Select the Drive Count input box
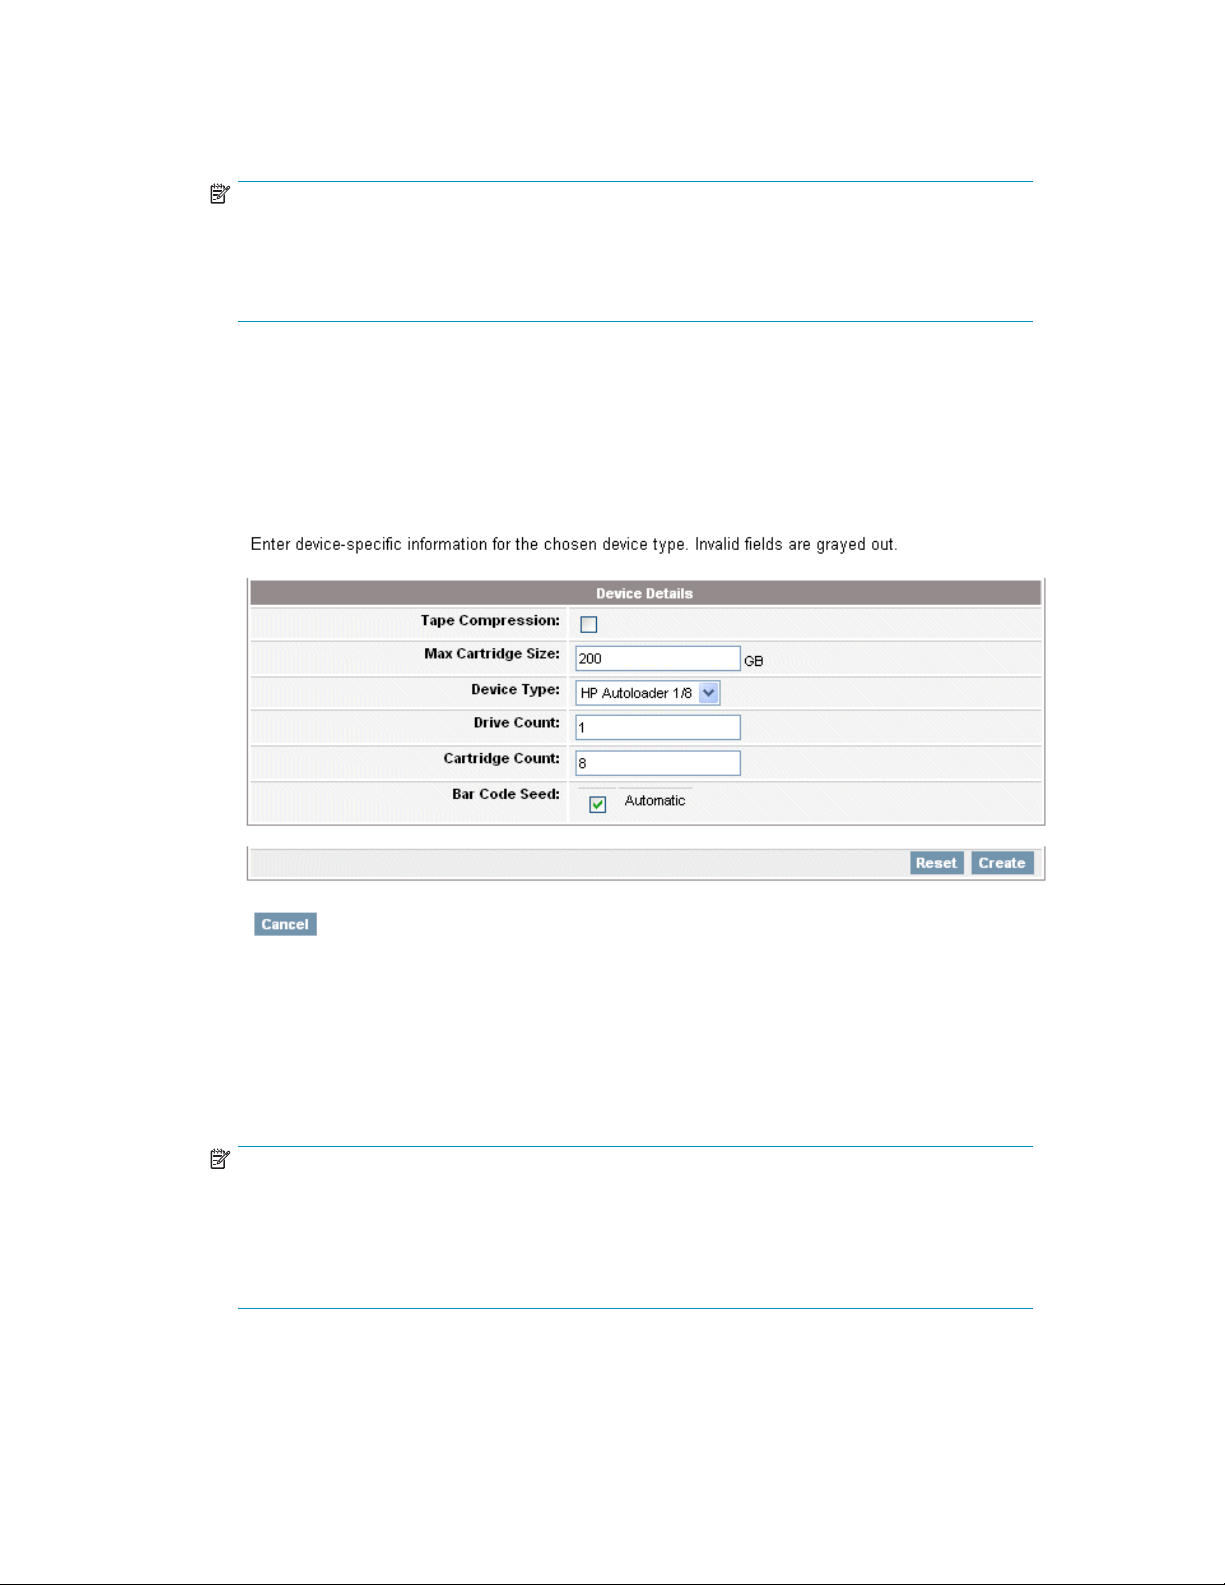Screen dimensions: 1225x1585 (658, 727)
